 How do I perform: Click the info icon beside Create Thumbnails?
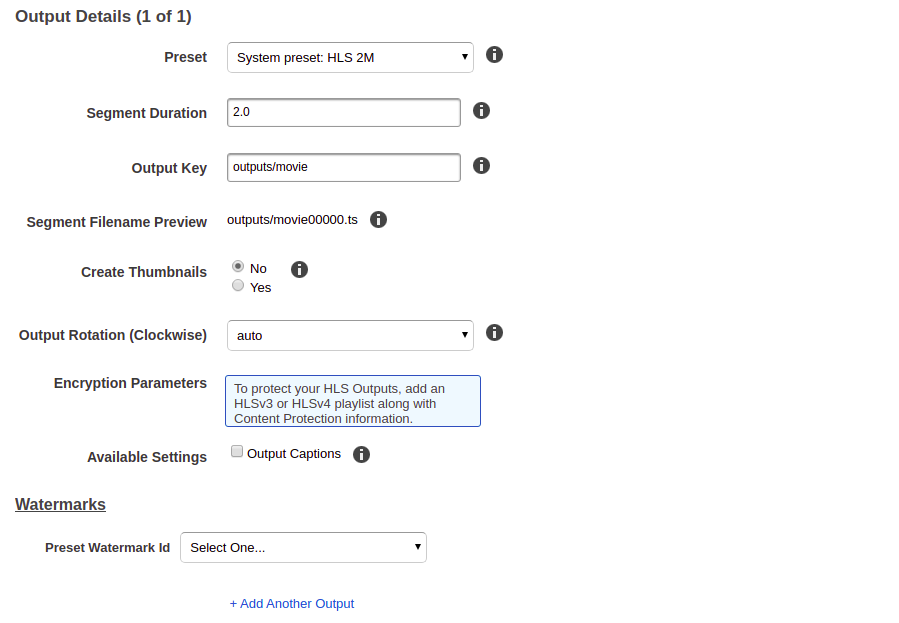point(299,269)
